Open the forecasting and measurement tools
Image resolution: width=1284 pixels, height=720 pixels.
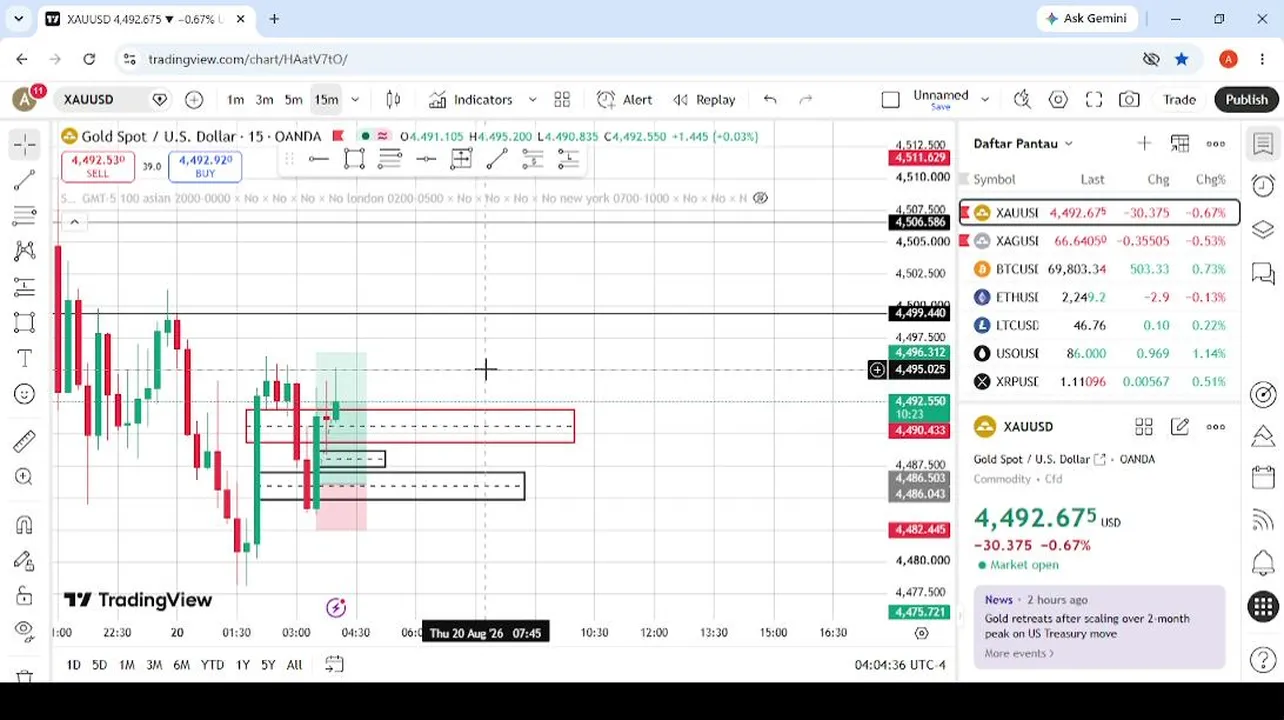pos(25,287)
